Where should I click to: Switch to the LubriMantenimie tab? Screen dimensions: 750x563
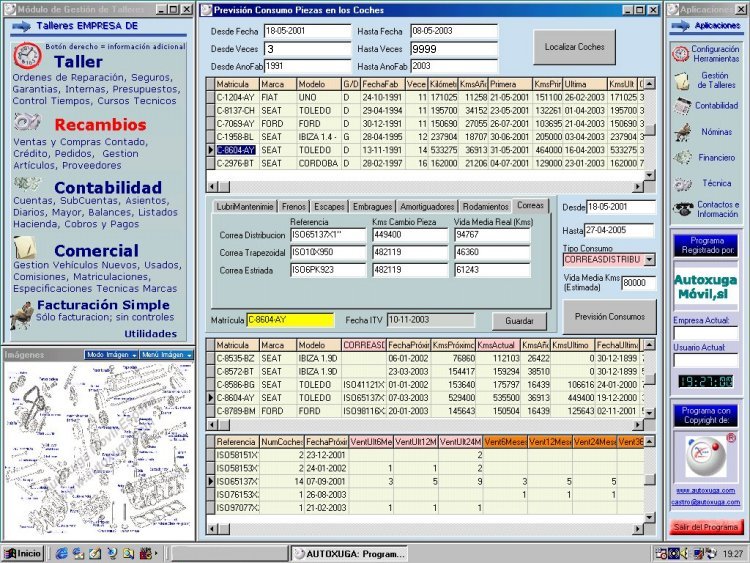(244, 207)
